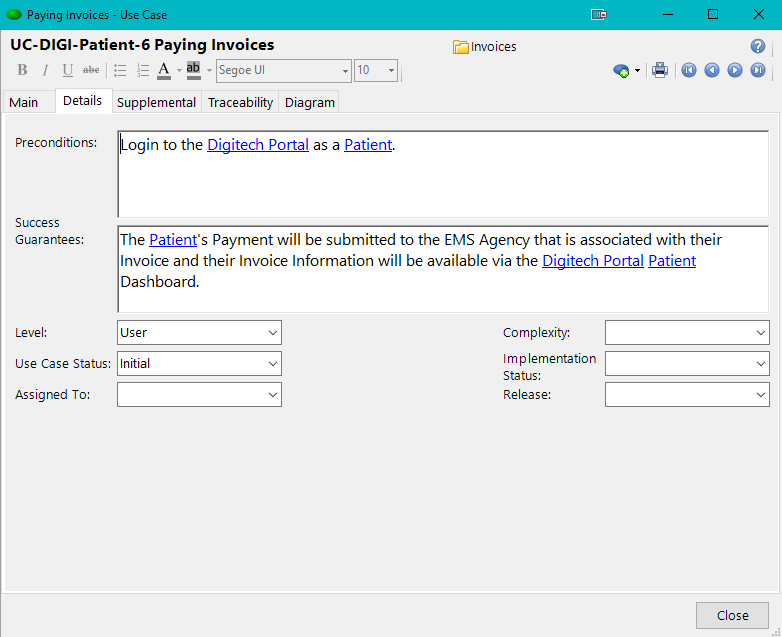
Task: Toggle underline formatting
Action: (x=67, y=70)
